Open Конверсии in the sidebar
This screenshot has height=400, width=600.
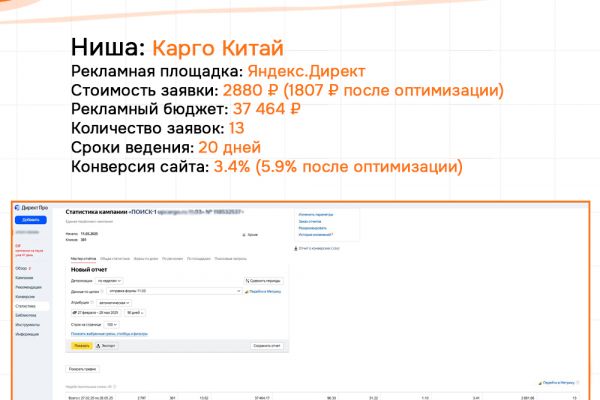[25, 297]
